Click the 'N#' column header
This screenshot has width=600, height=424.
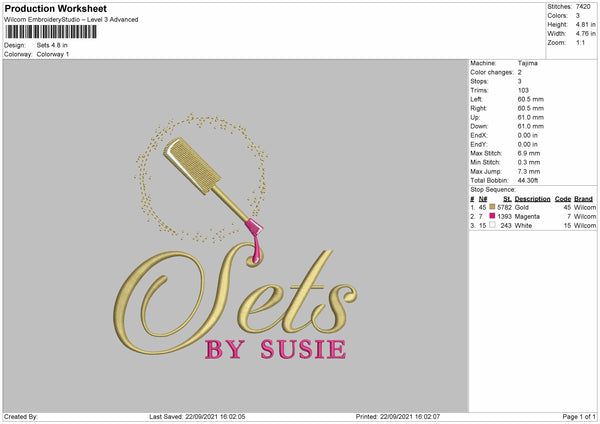483,199
